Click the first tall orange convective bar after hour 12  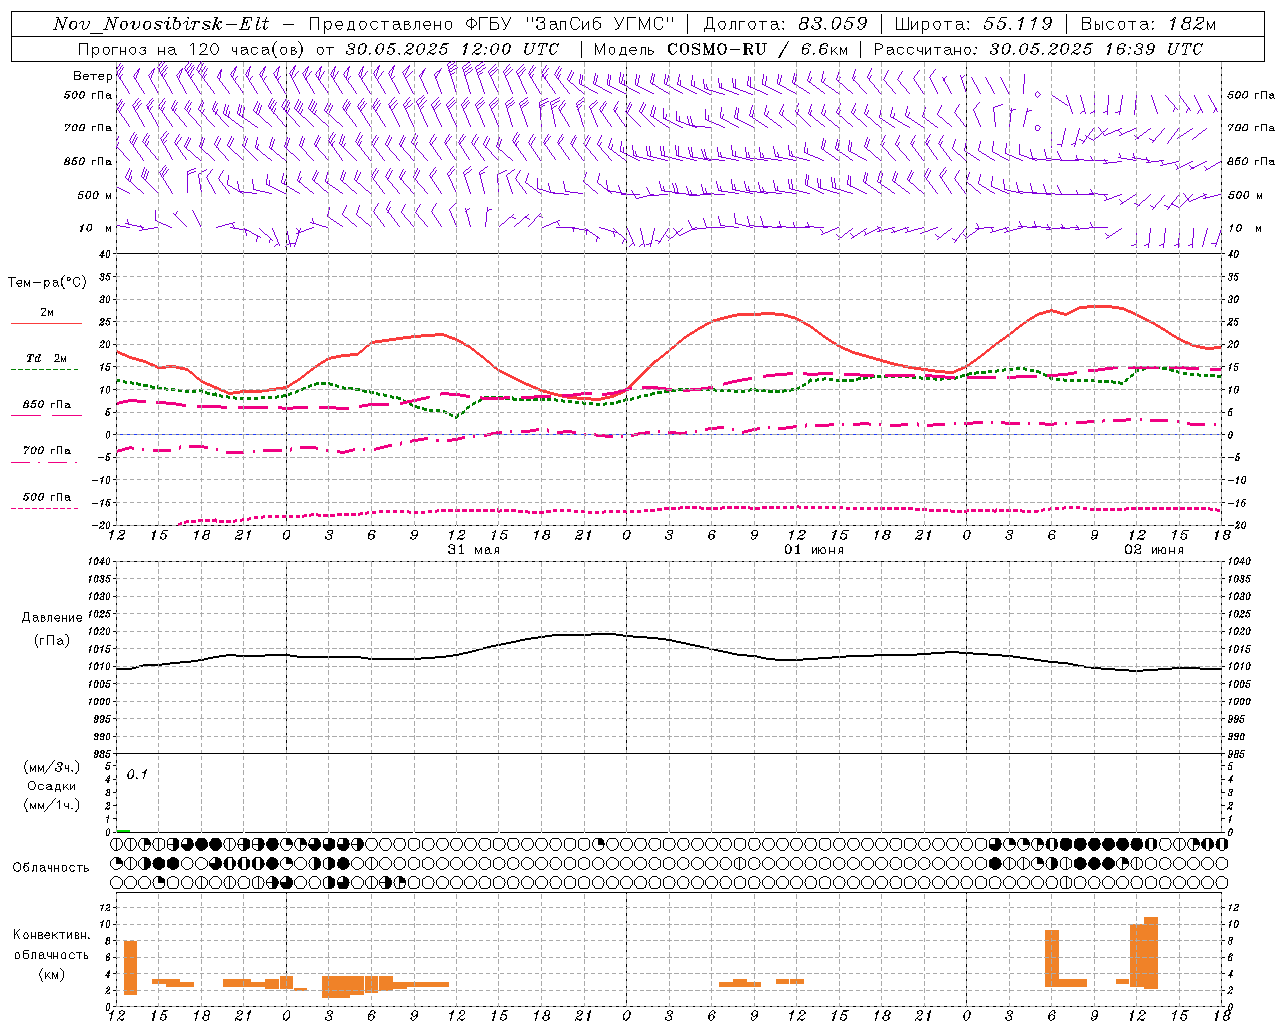[130, 968]
